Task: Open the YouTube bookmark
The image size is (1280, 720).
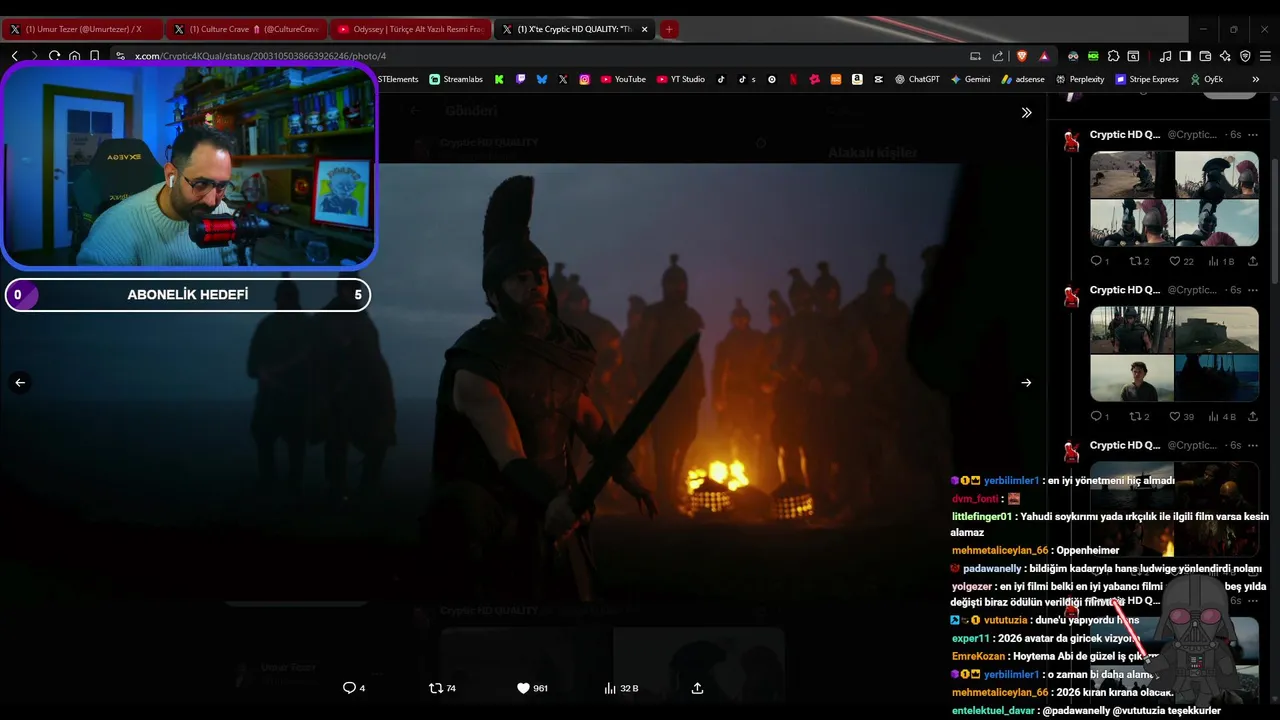Action: click(x=623, y=79)
